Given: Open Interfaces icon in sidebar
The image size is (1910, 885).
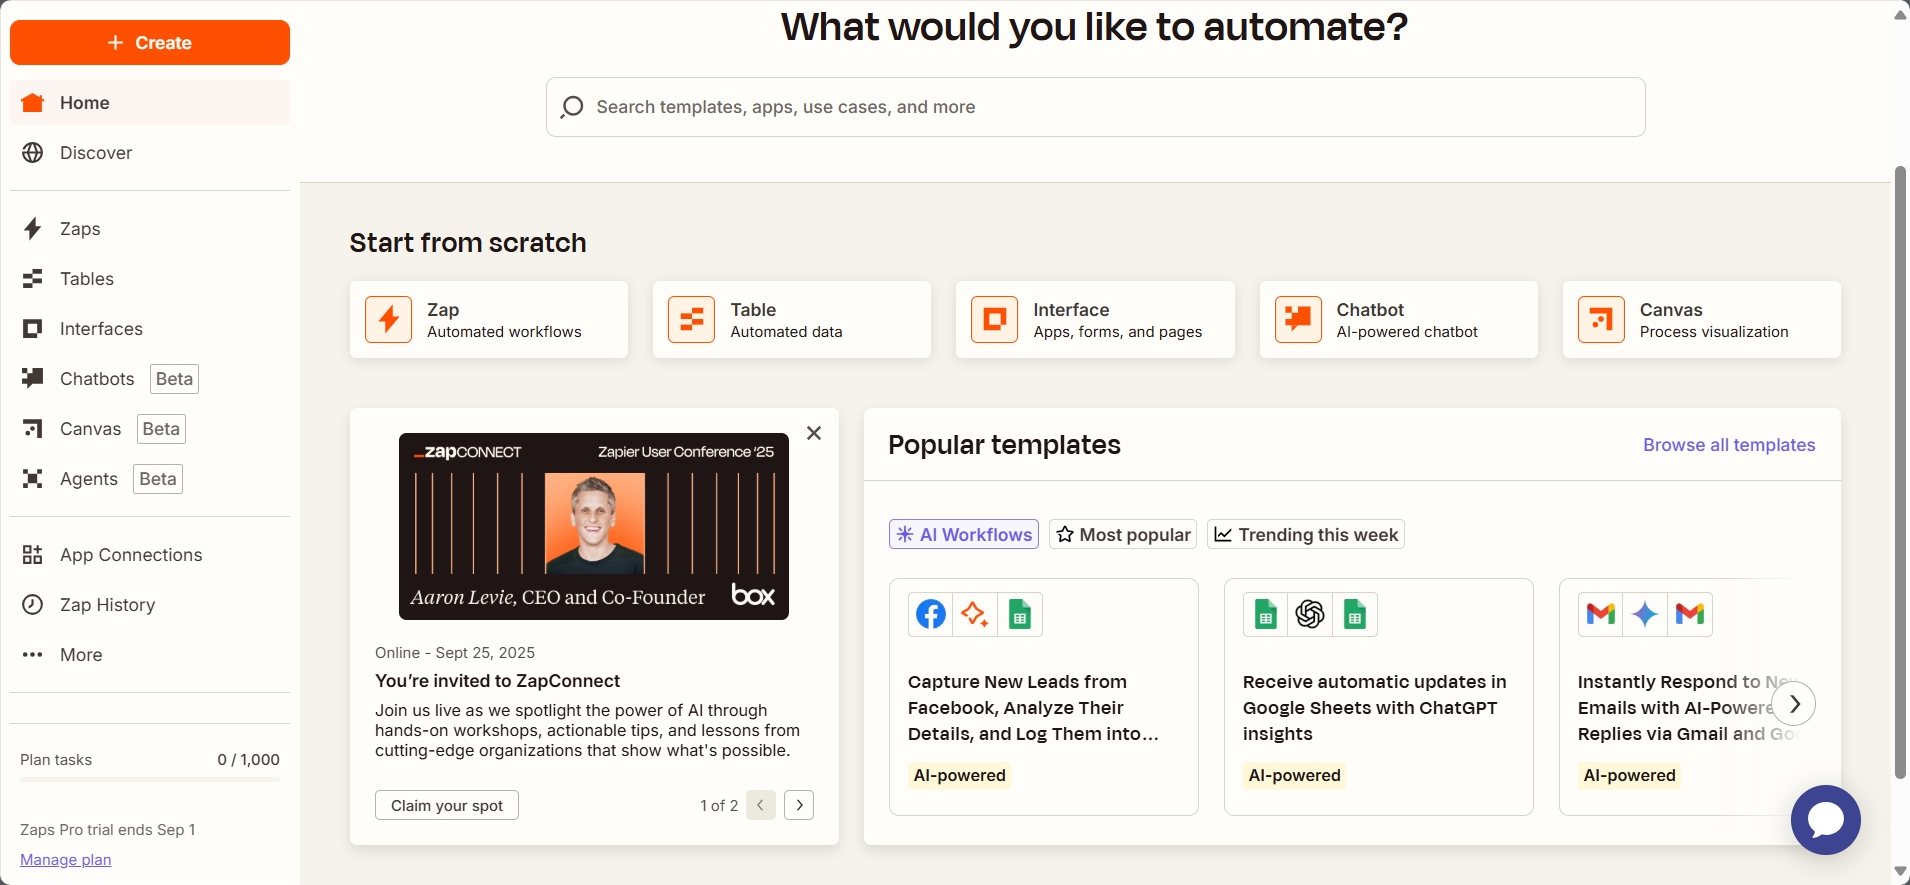Looking at the screenshot, I should (x=33, y=329).
